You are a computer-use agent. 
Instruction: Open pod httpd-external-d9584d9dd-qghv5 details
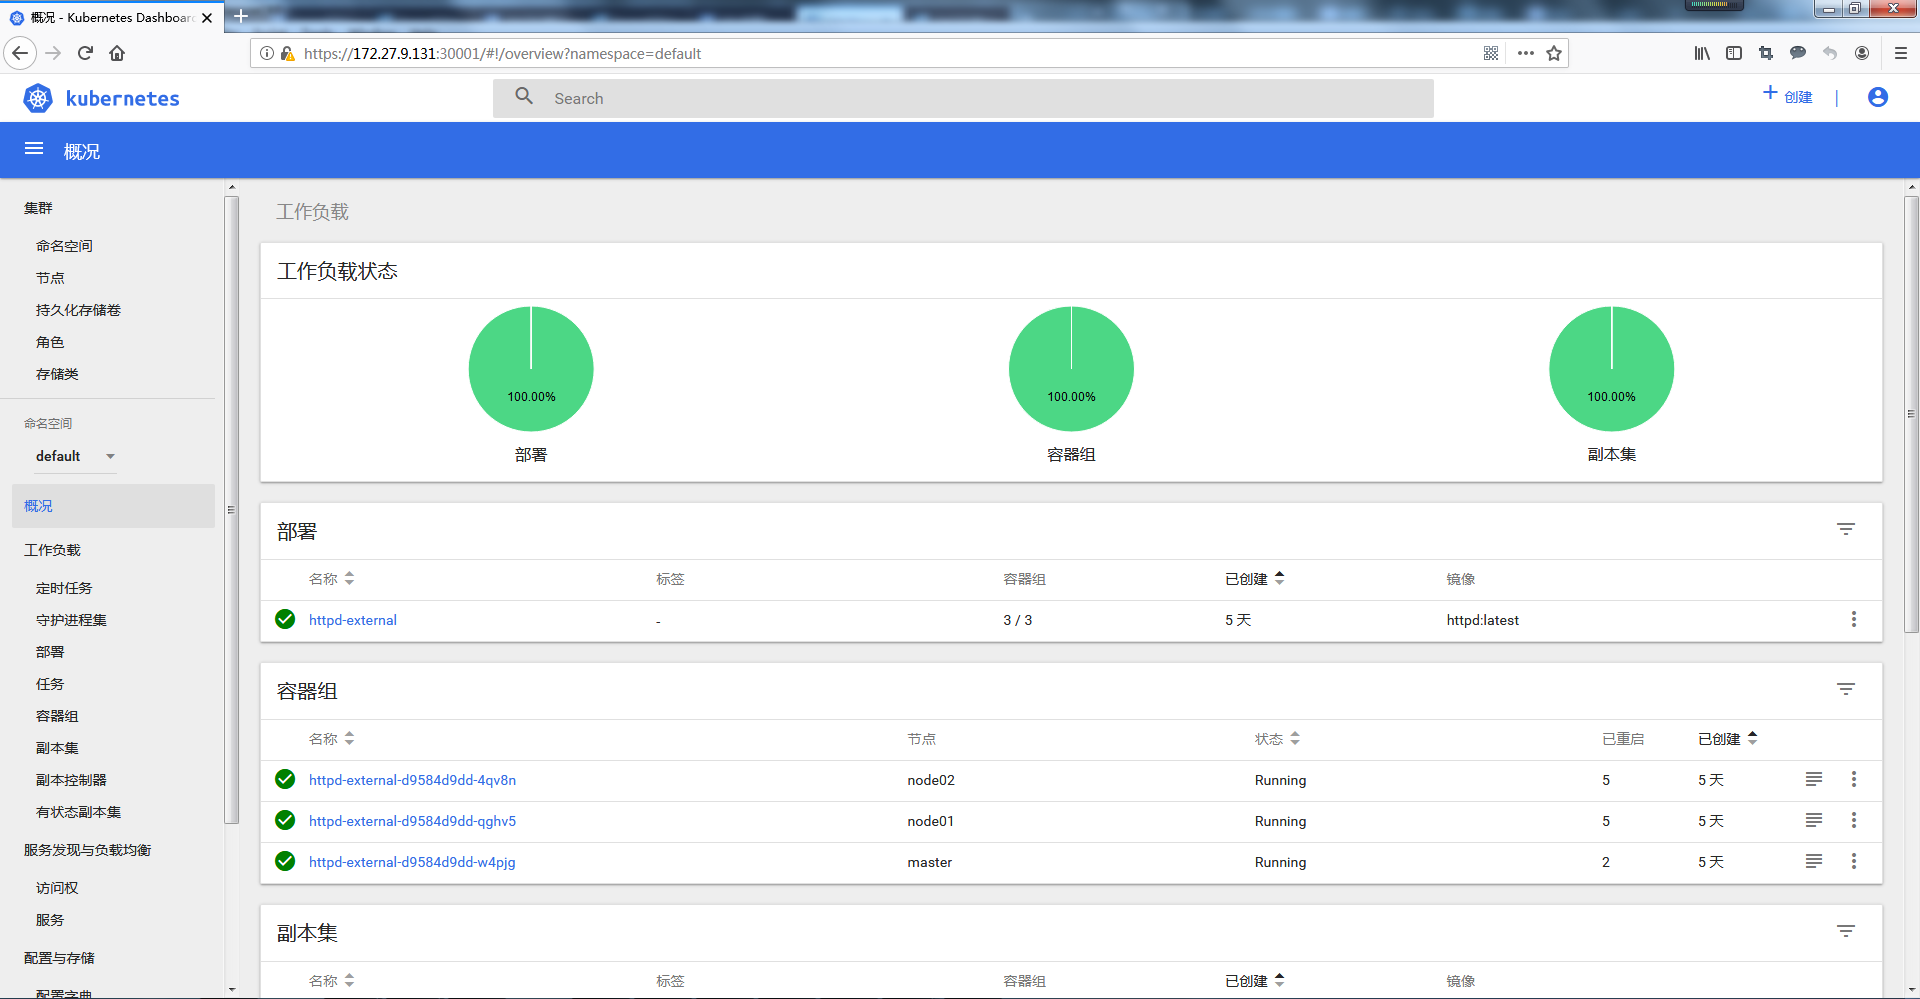coord(412,821)
